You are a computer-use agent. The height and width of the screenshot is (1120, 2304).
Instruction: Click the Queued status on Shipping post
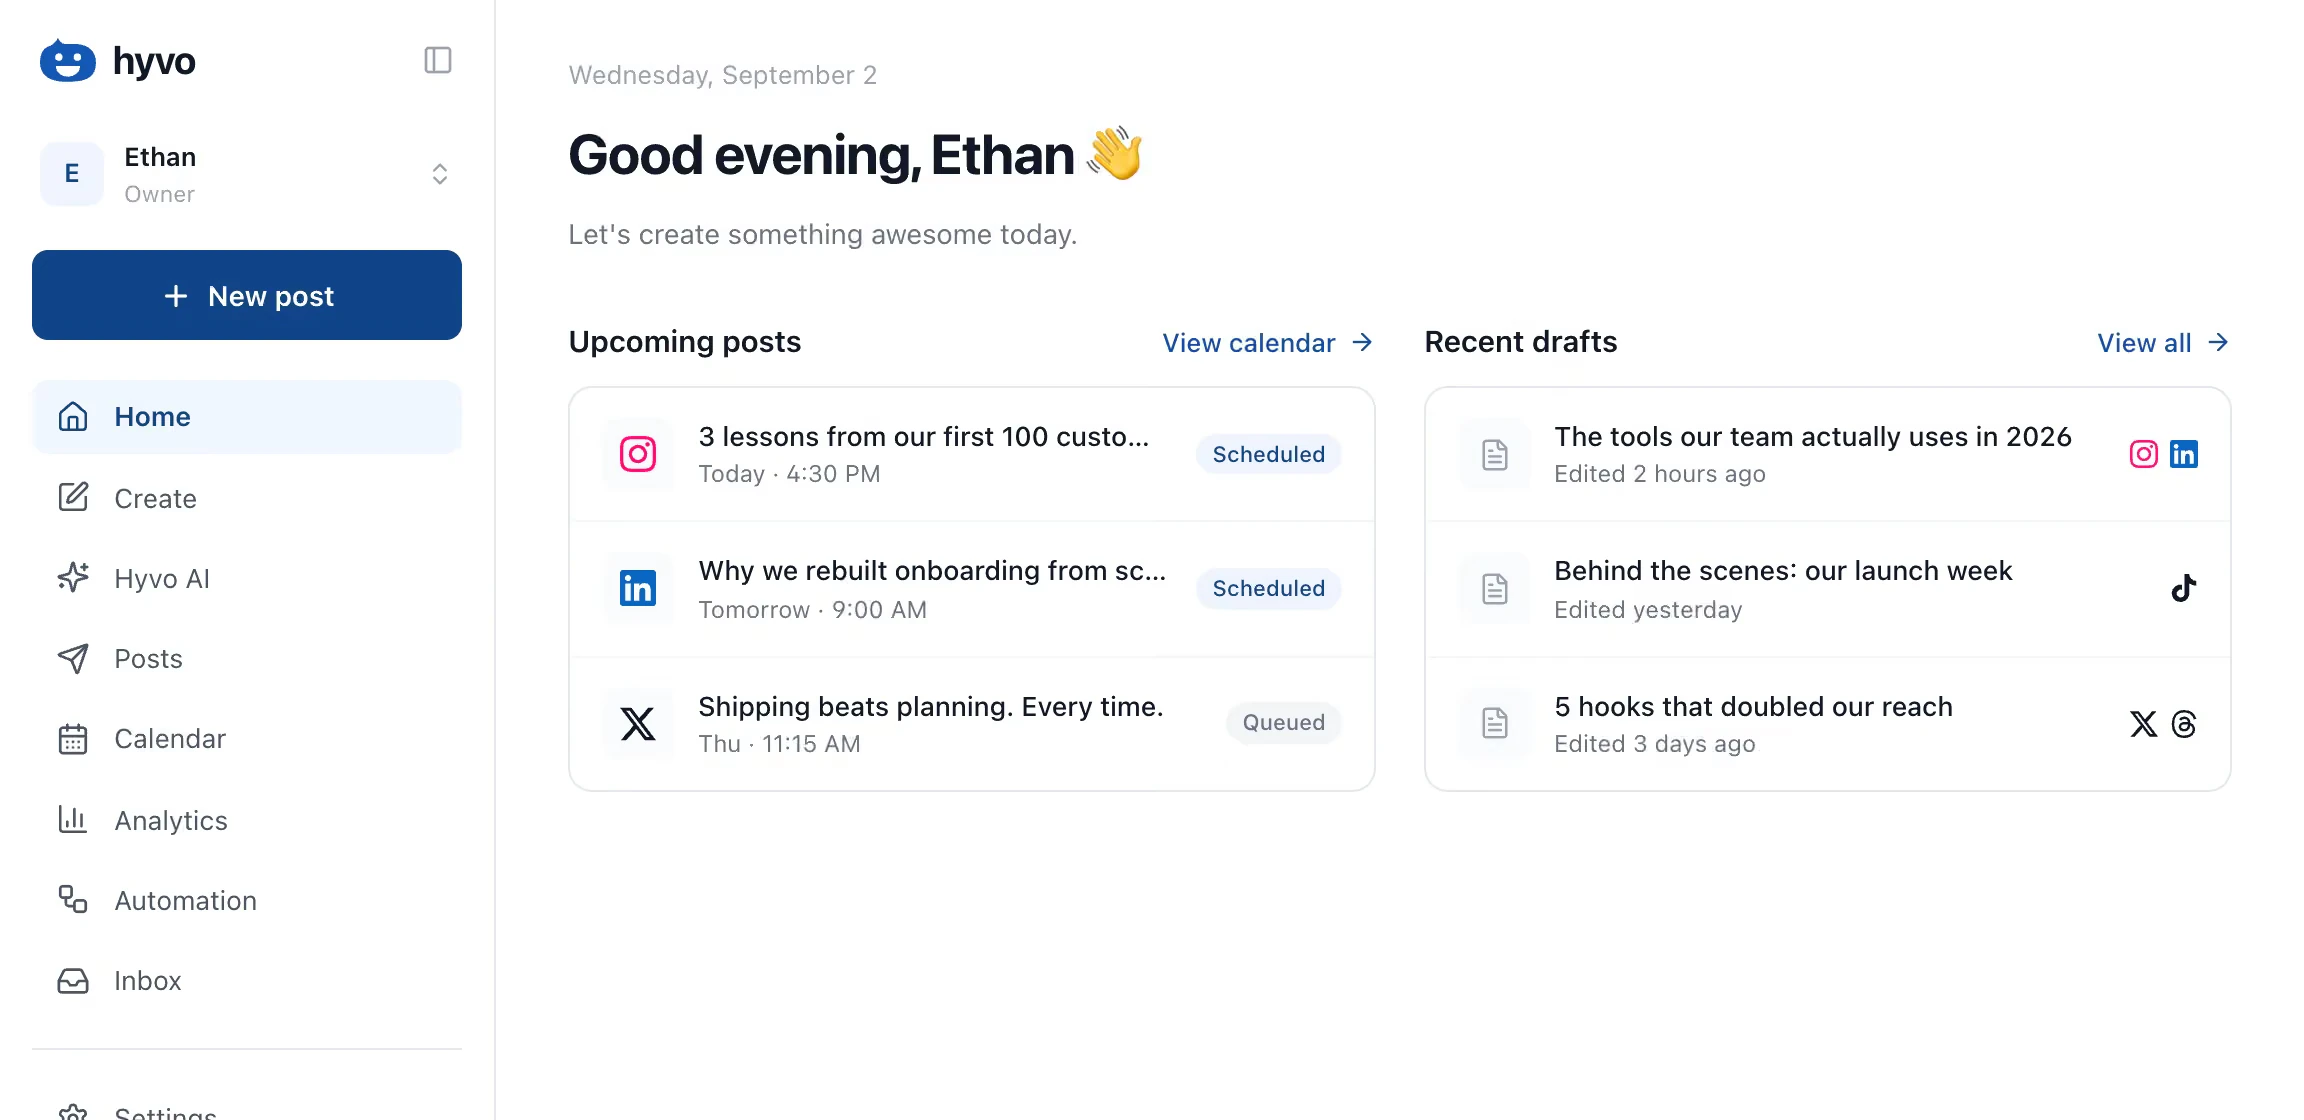point(1283,722)
